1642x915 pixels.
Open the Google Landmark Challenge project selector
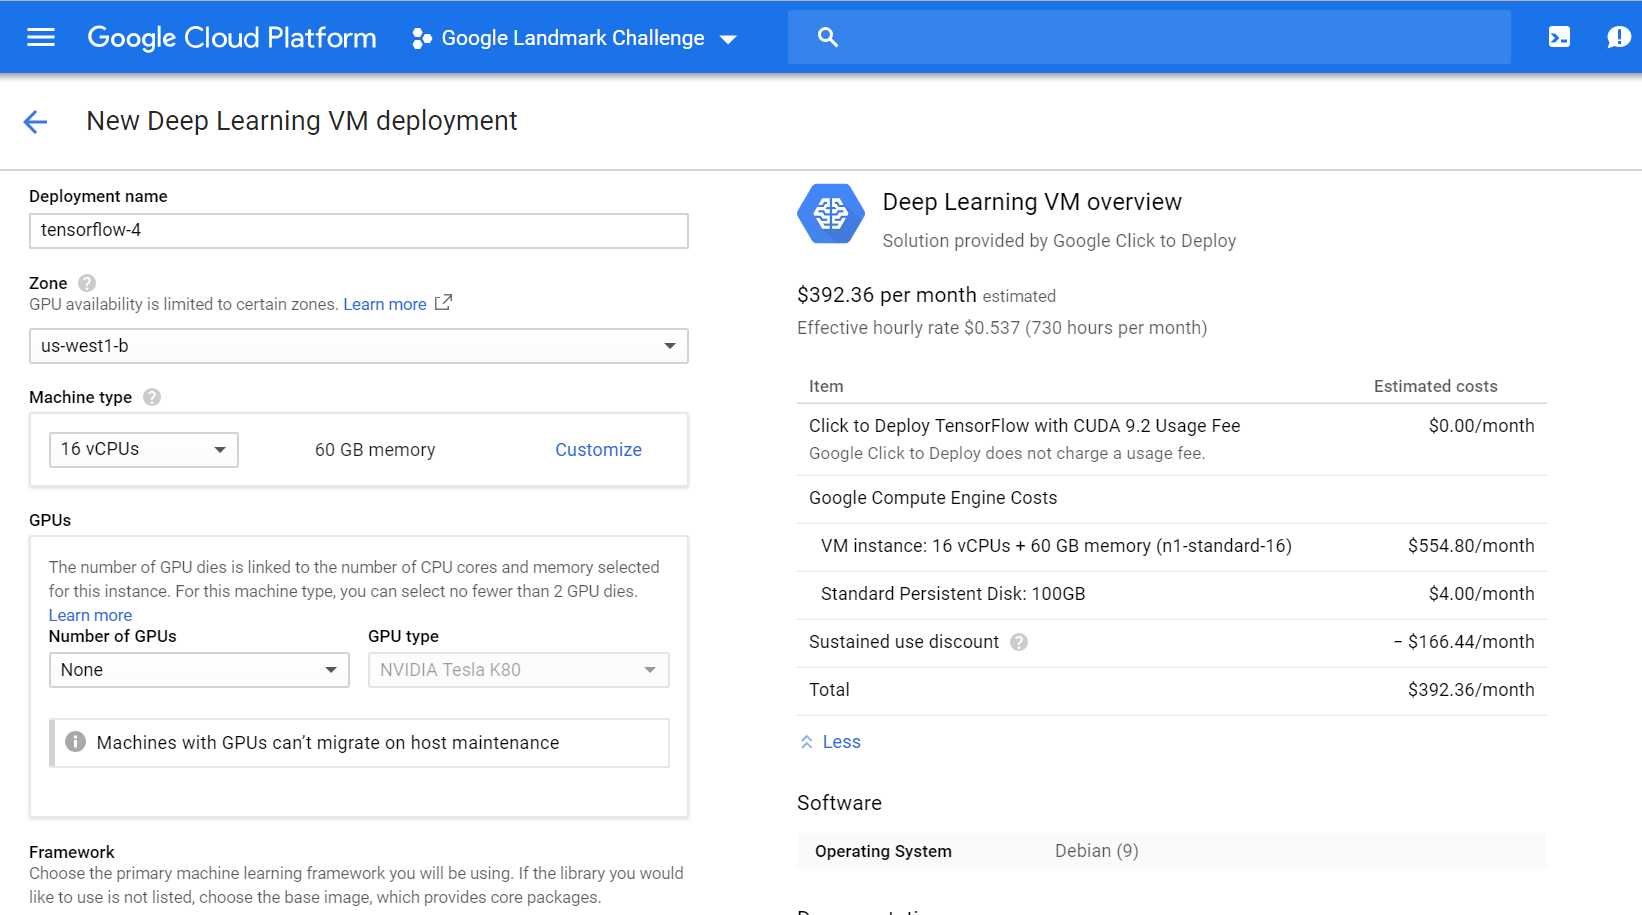pos(575,38)
